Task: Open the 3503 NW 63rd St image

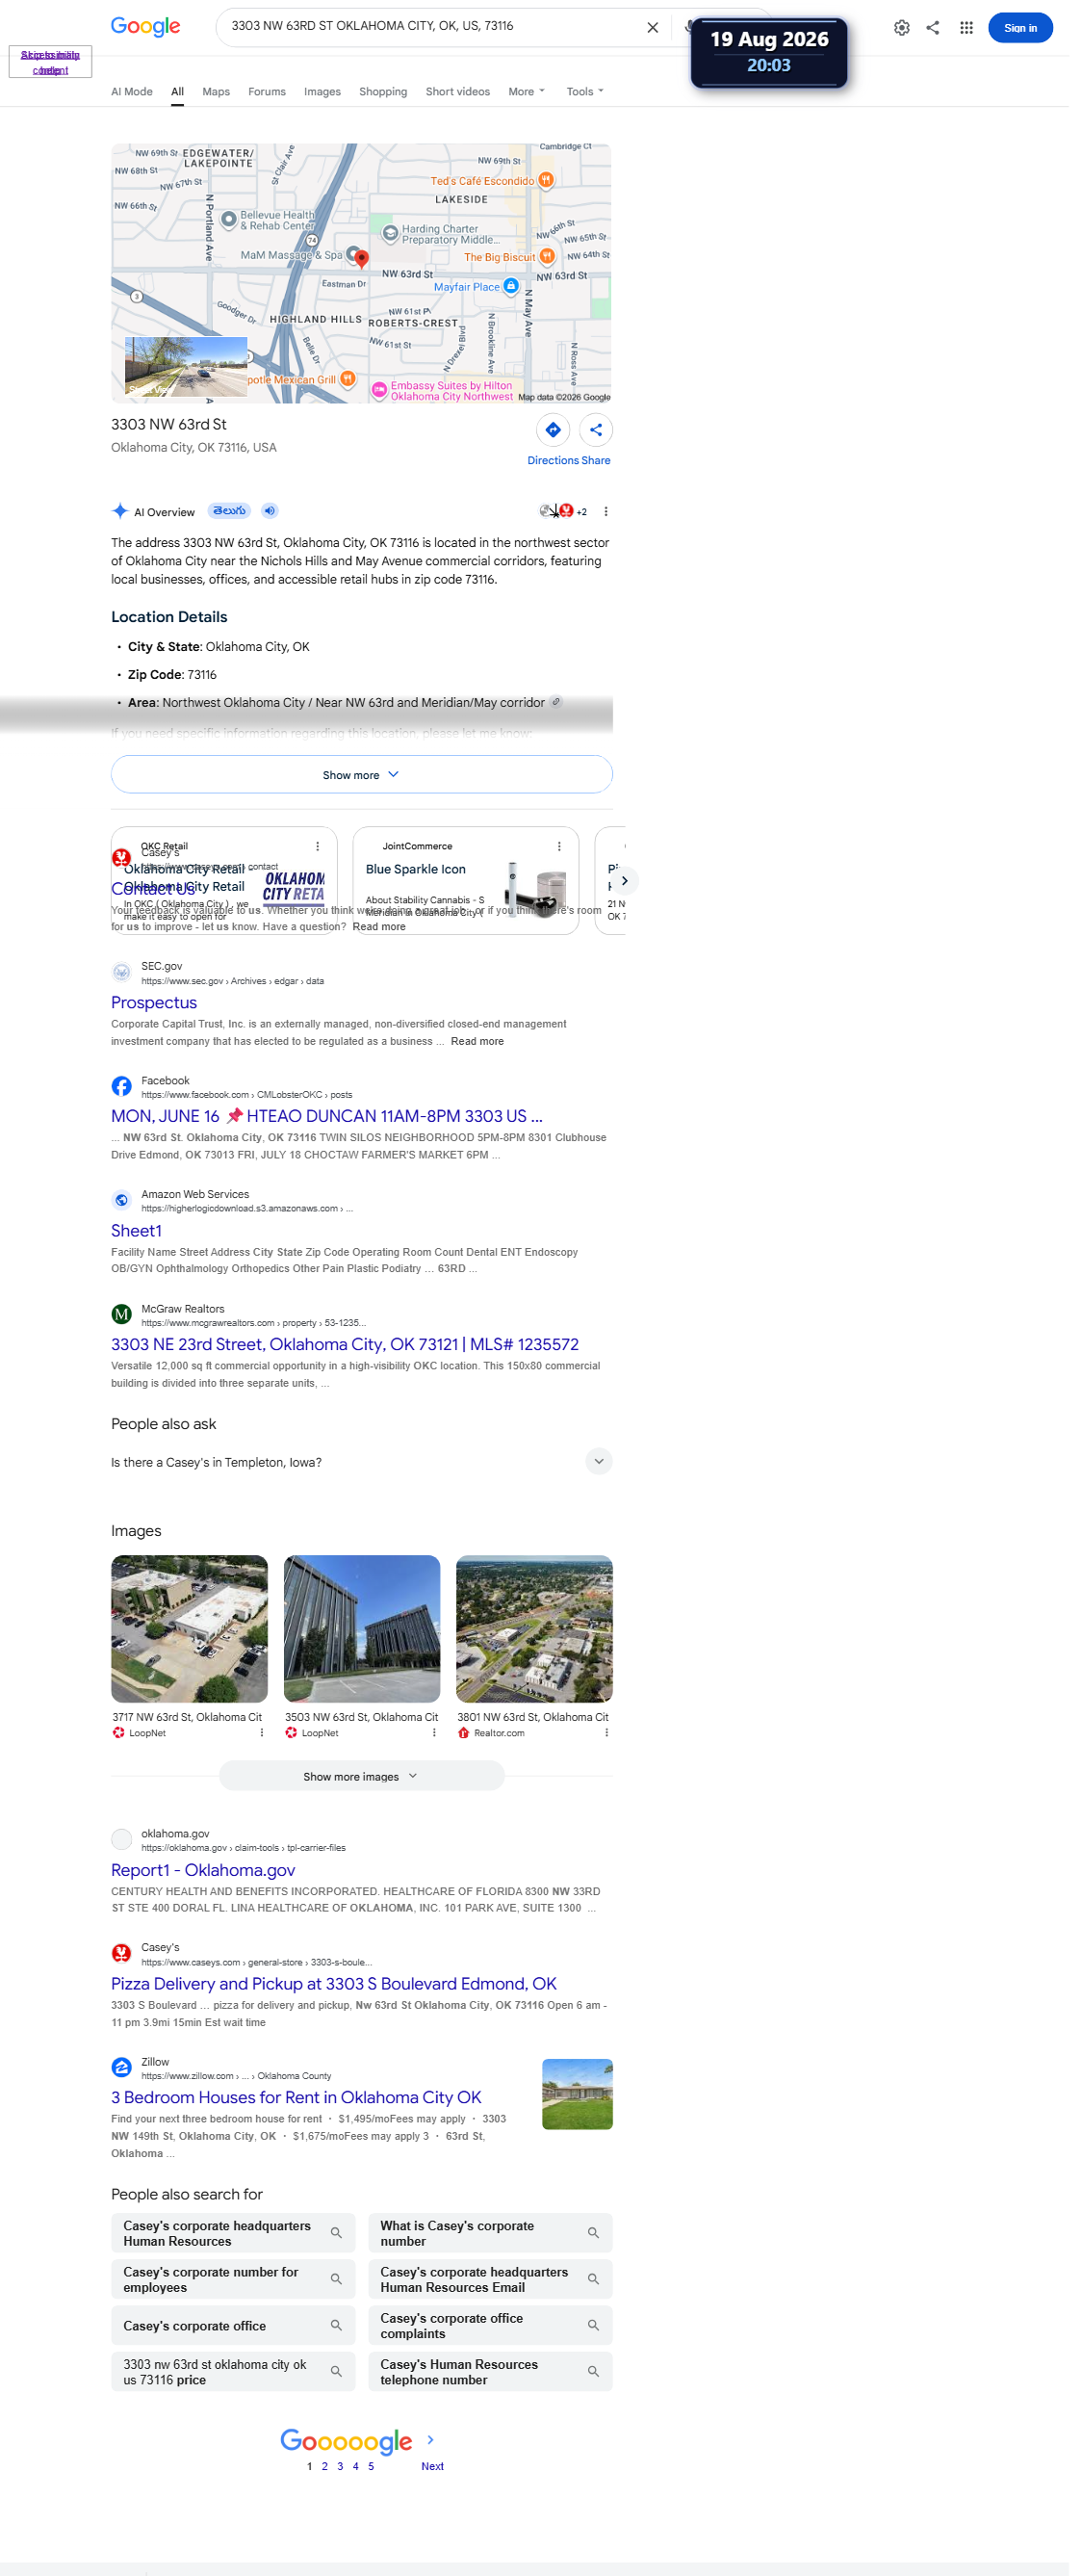Action: click(x=362, y=1629)
